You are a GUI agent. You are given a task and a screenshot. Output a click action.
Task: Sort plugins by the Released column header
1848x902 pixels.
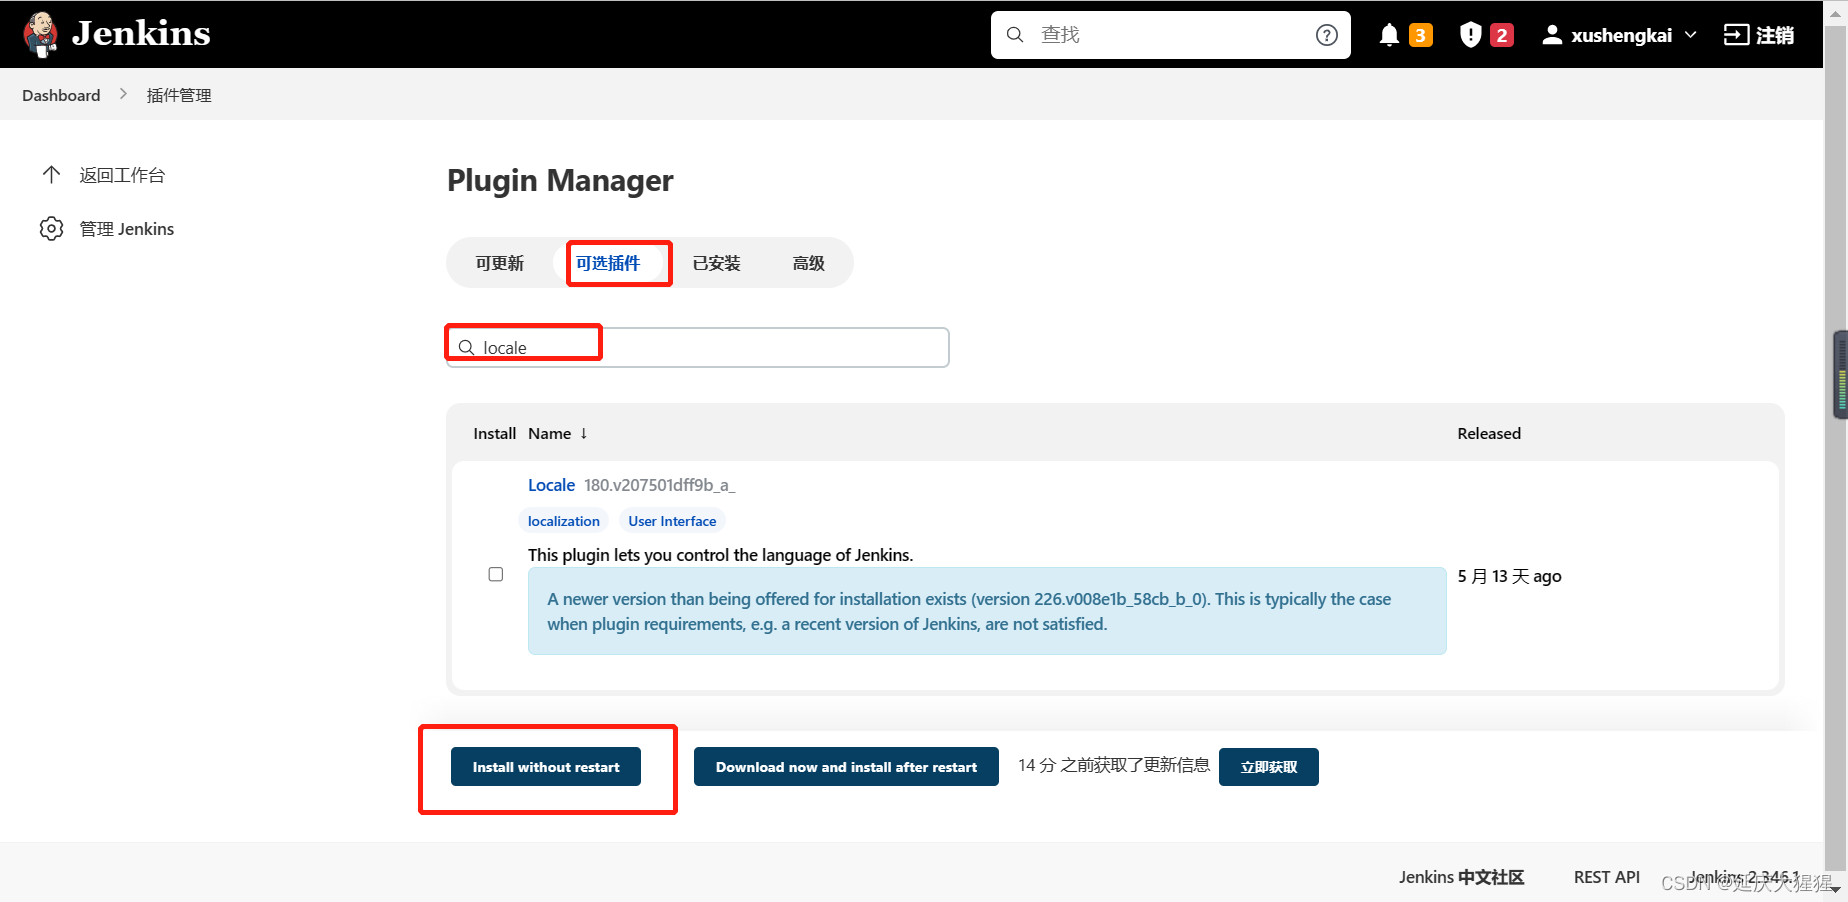(x=1489, y=433)
